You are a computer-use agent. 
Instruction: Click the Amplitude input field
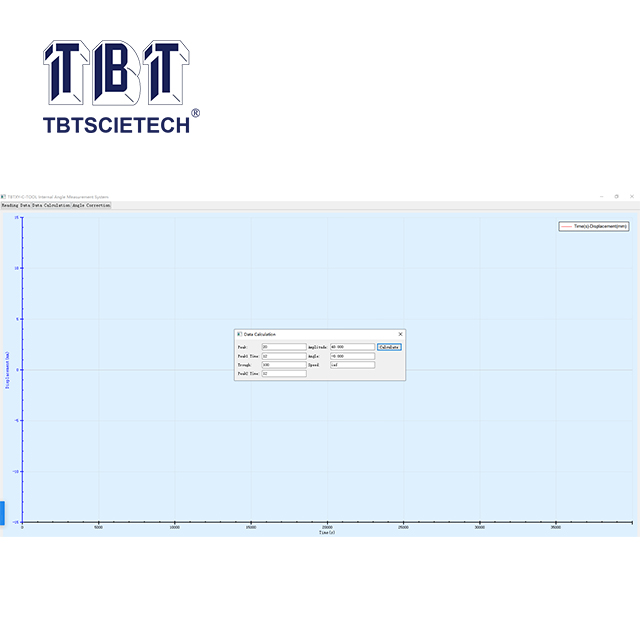pos(352,347)
